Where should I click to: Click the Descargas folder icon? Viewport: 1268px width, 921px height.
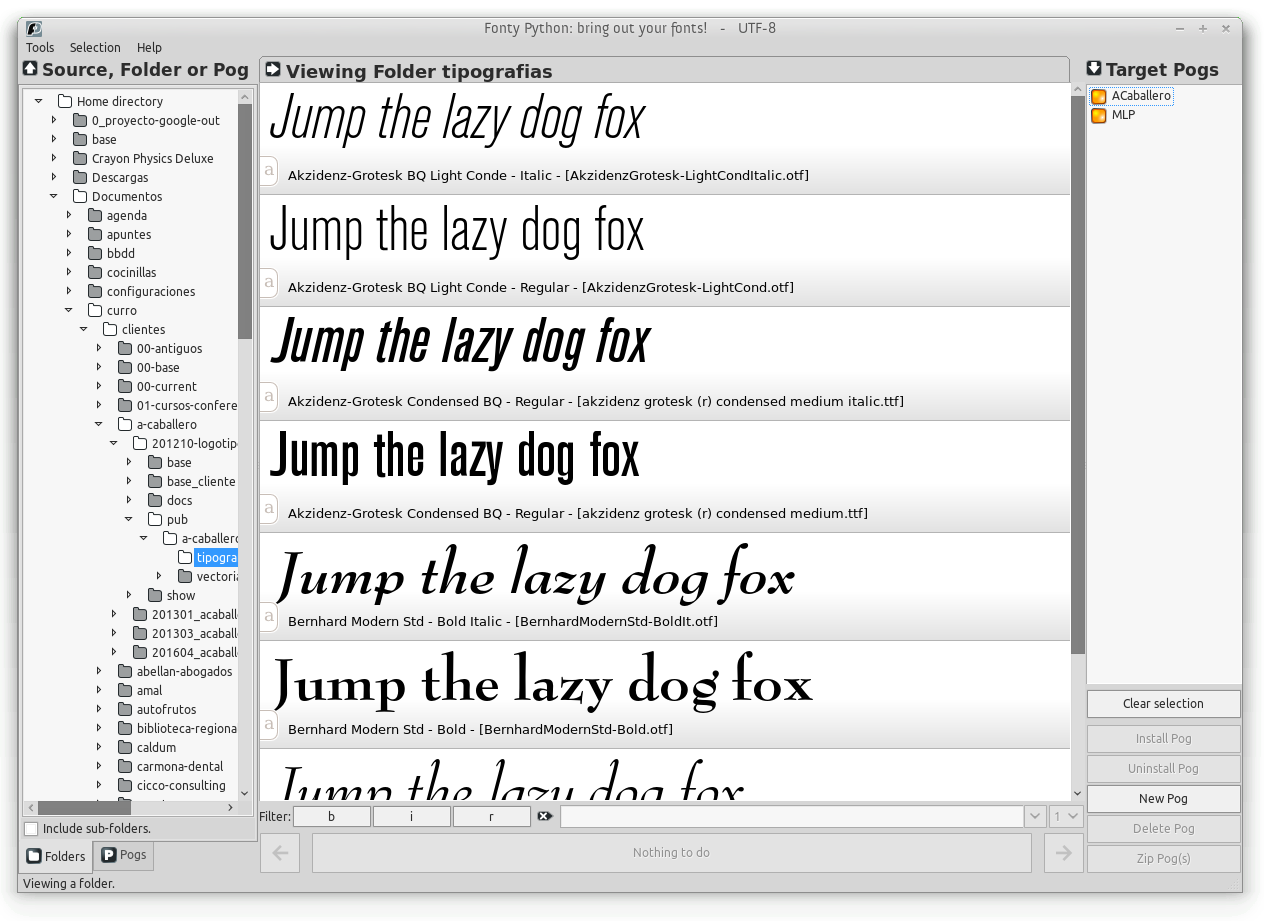pos(80,178)
